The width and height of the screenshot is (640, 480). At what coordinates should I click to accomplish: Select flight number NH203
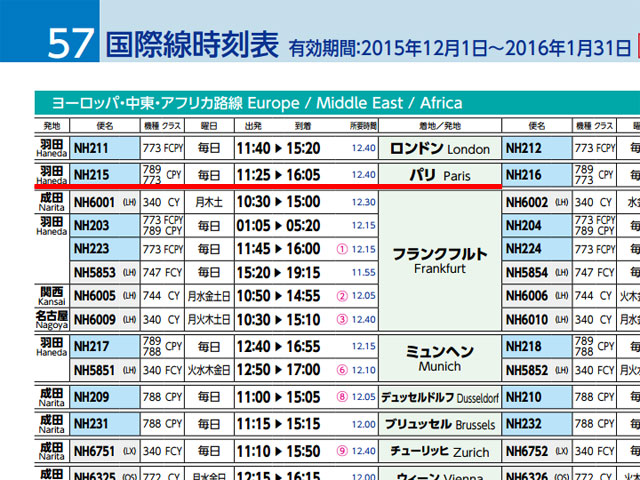(x=91, y=225)
